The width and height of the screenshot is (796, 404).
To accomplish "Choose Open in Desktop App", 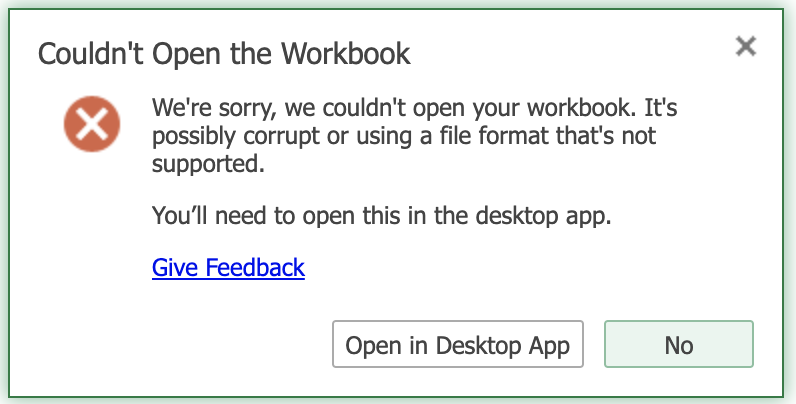I will [458, 344].
